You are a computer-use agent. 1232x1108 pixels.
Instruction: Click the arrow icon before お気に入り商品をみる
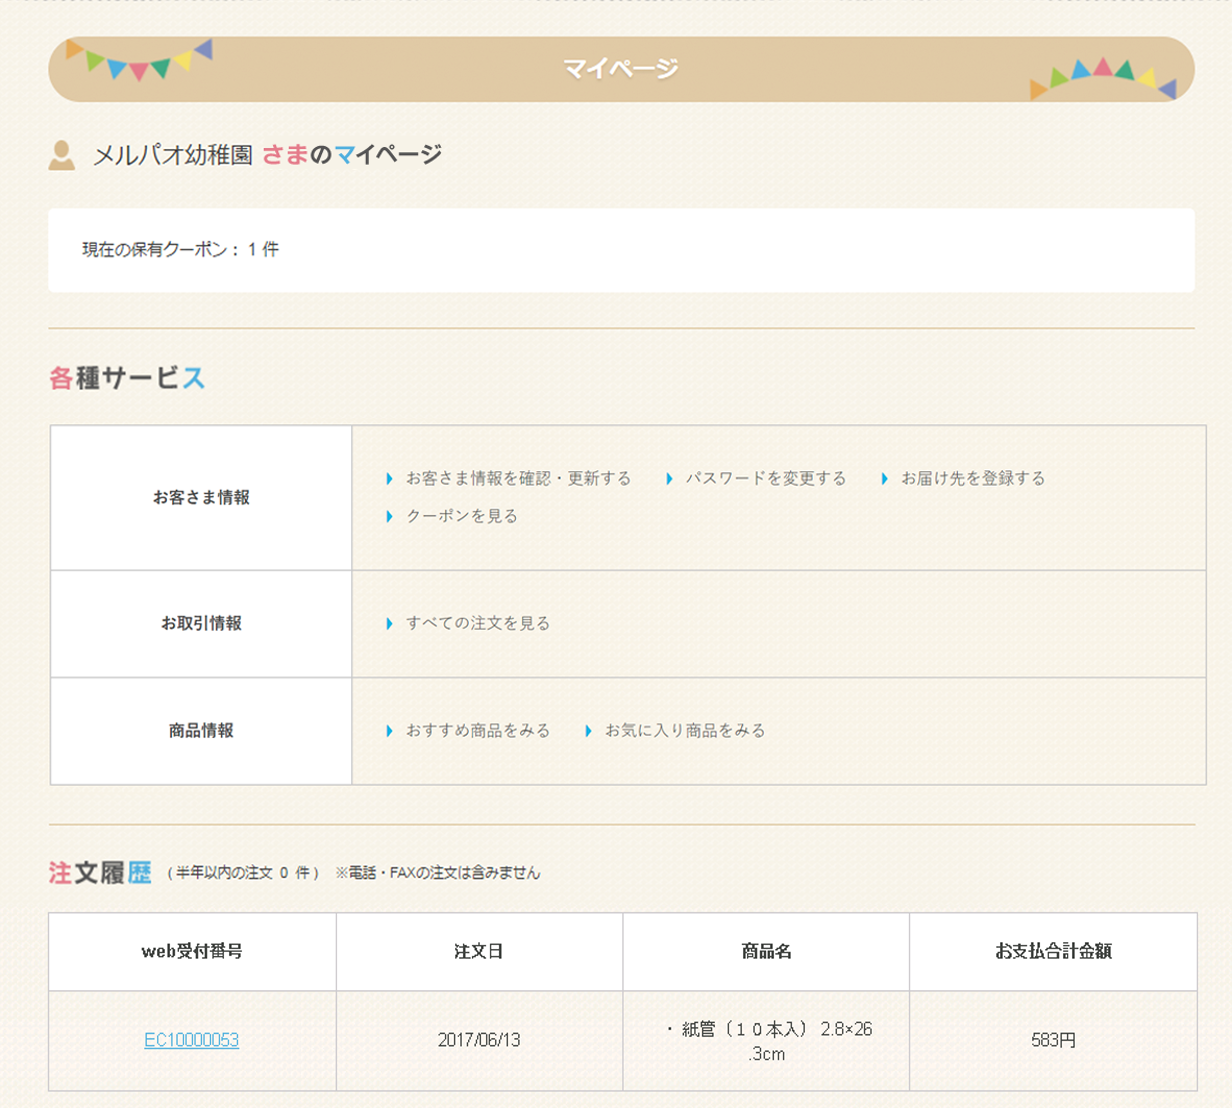pyautogui.click(x=587, y=730)
